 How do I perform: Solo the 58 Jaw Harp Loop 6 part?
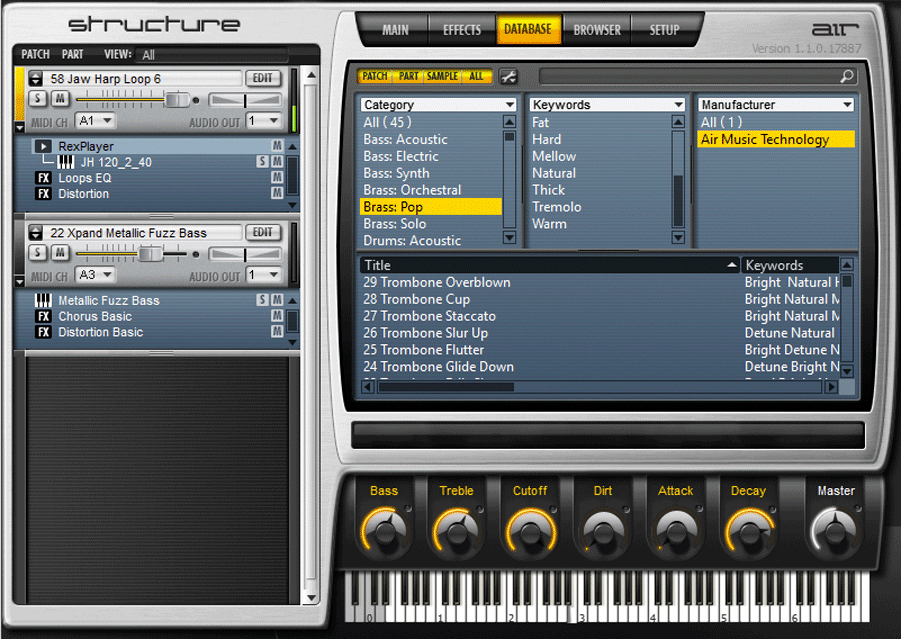[x=37, y=100]
